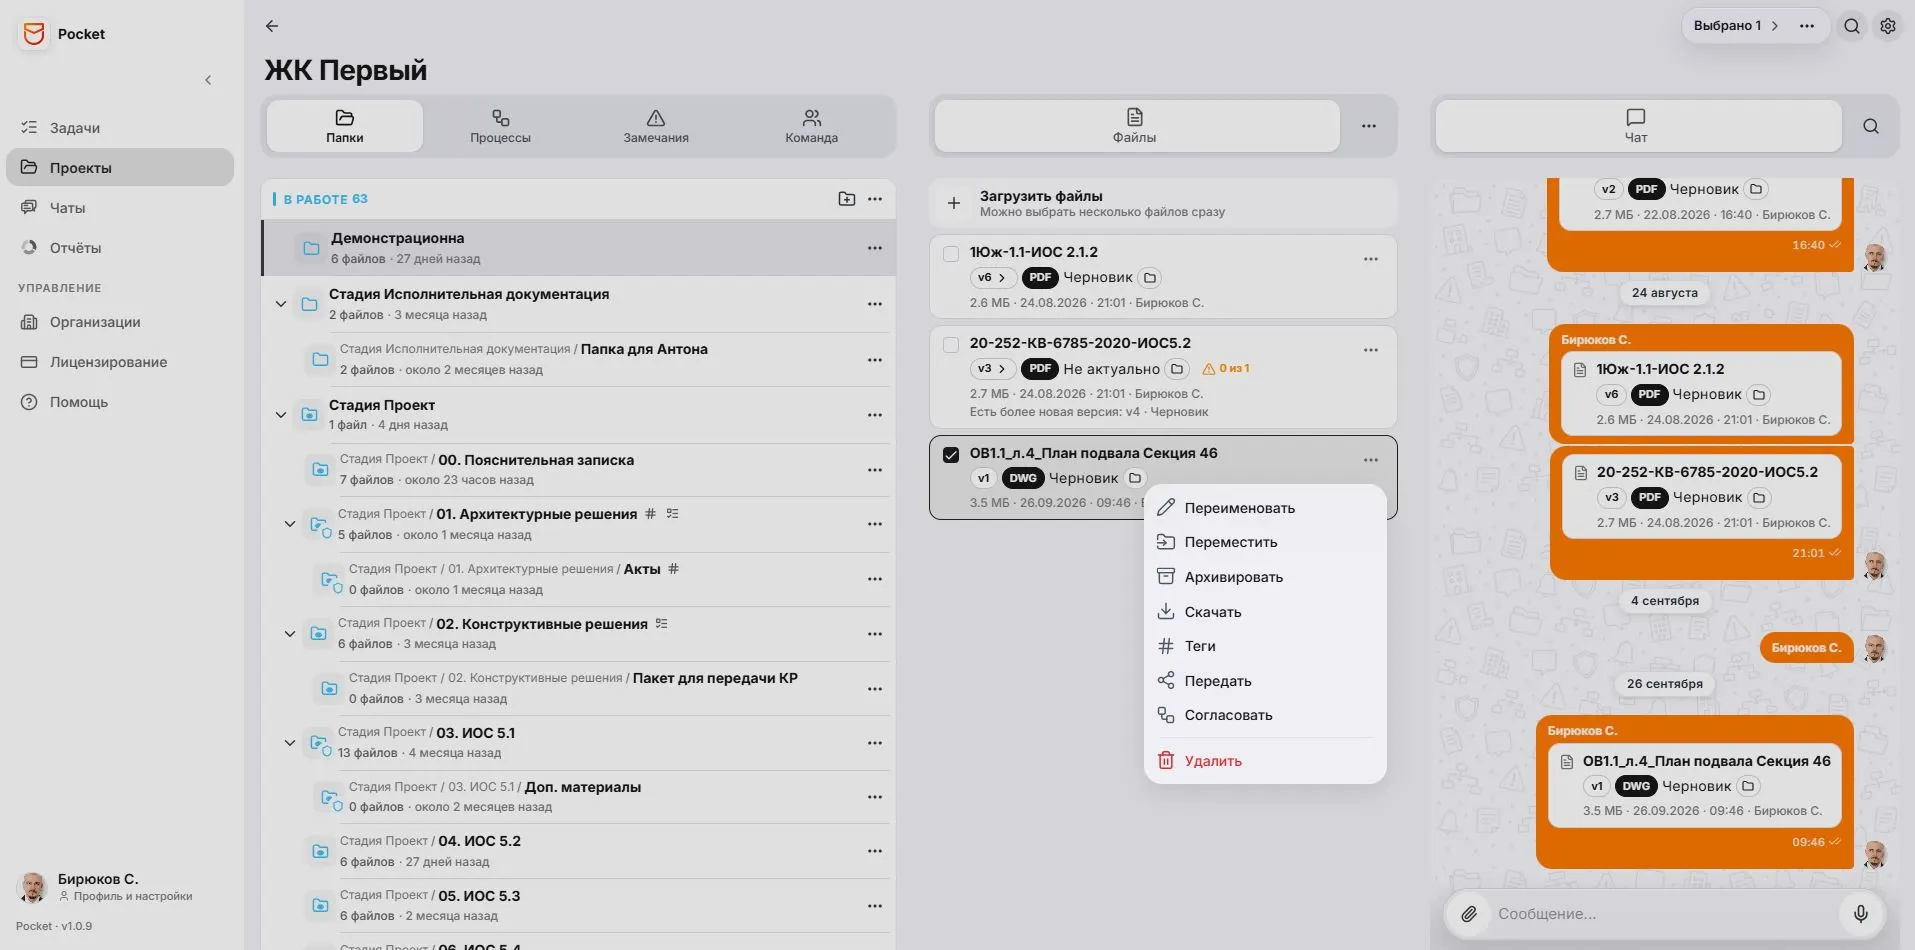Viewport: 1915px width, 950px height.
Task: Choose Архивировать in context menu
Action: 1265,577
